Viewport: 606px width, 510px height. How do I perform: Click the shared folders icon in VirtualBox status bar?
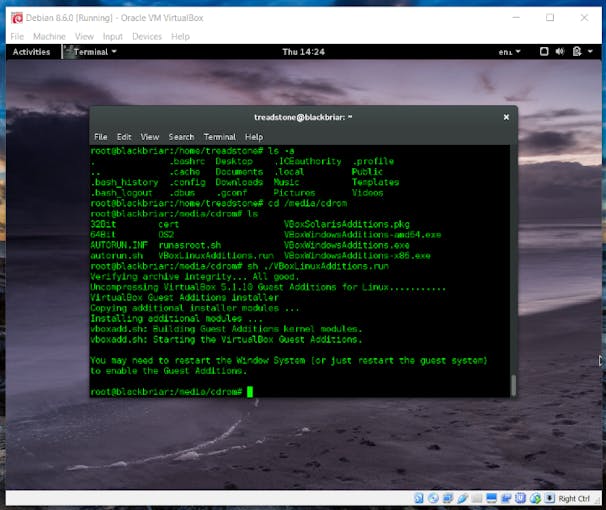pos(477,498)
